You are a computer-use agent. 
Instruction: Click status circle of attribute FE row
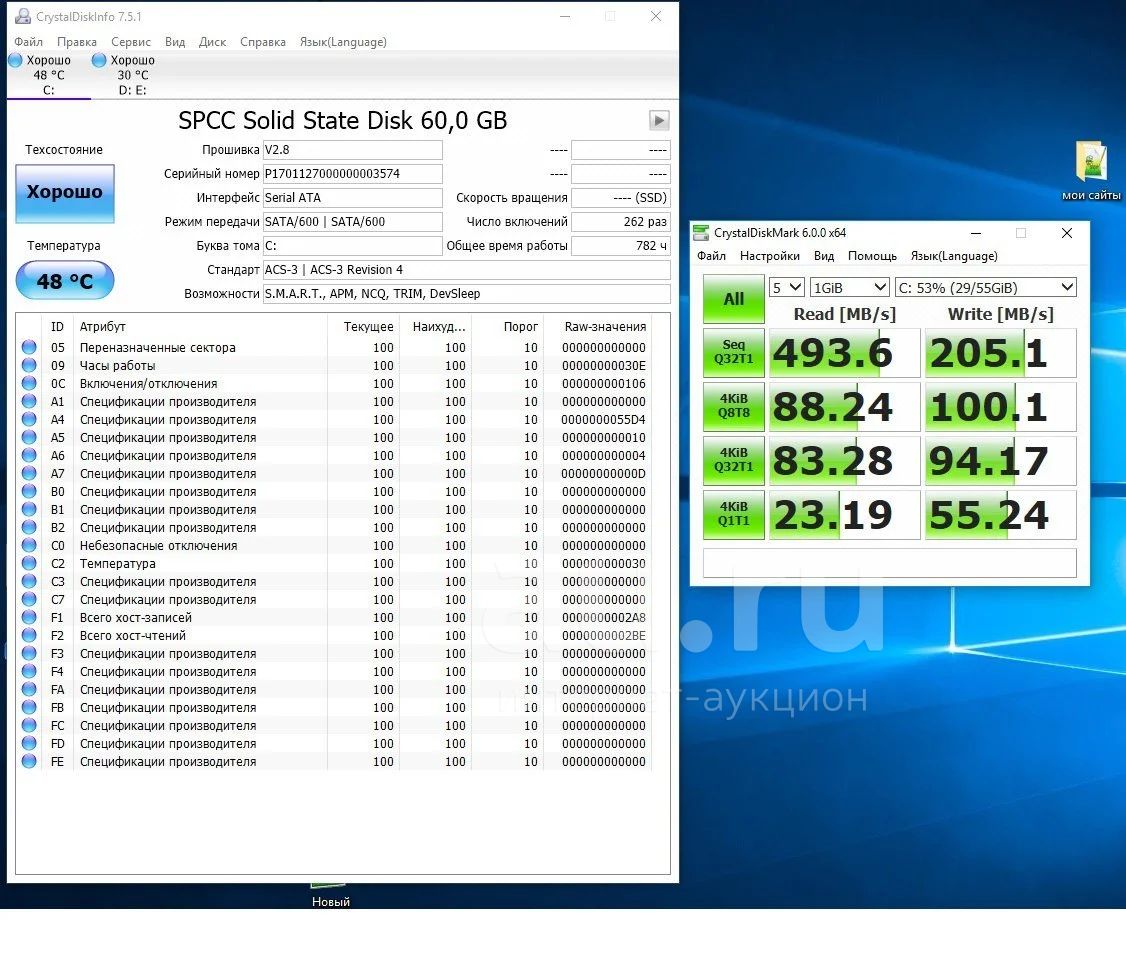[x=29, y=762]
